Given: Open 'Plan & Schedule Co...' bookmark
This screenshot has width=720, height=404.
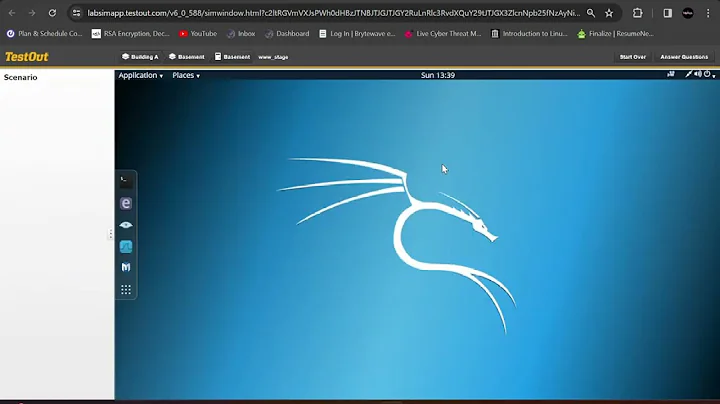Looking at the screenshot, I should point(45,34).
